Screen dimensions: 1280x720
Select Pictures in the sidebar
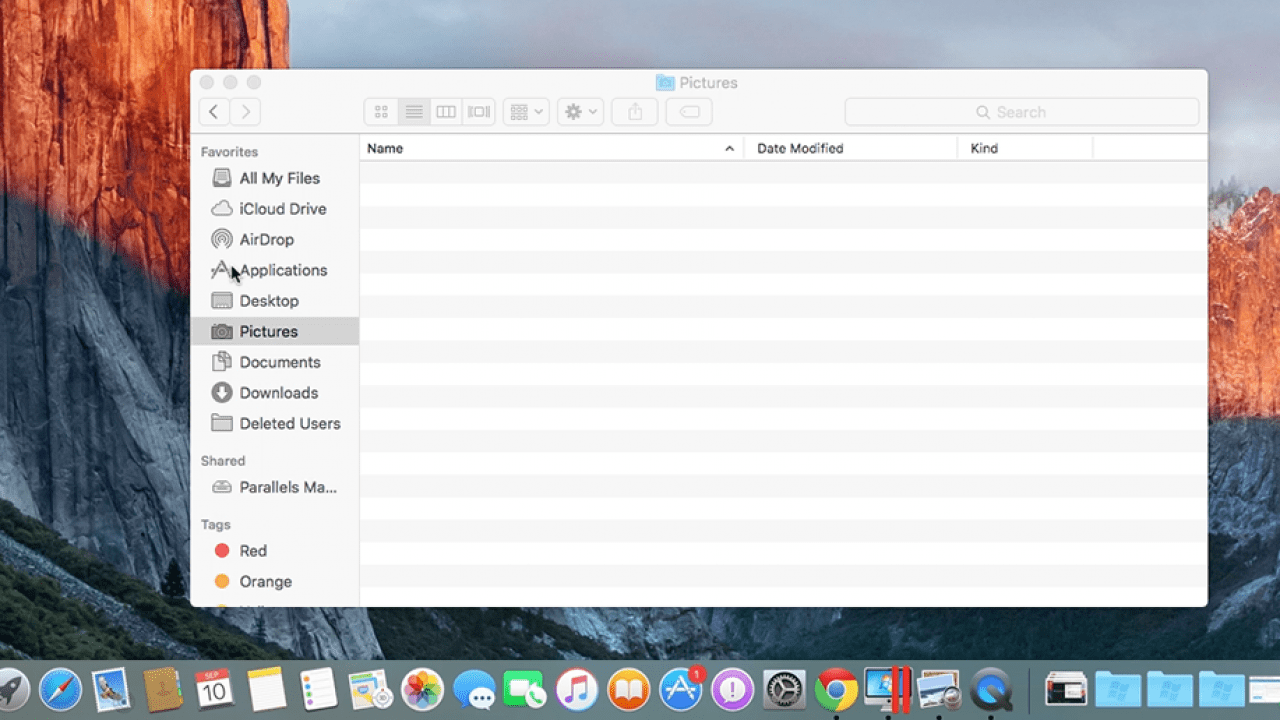point(274,331)
